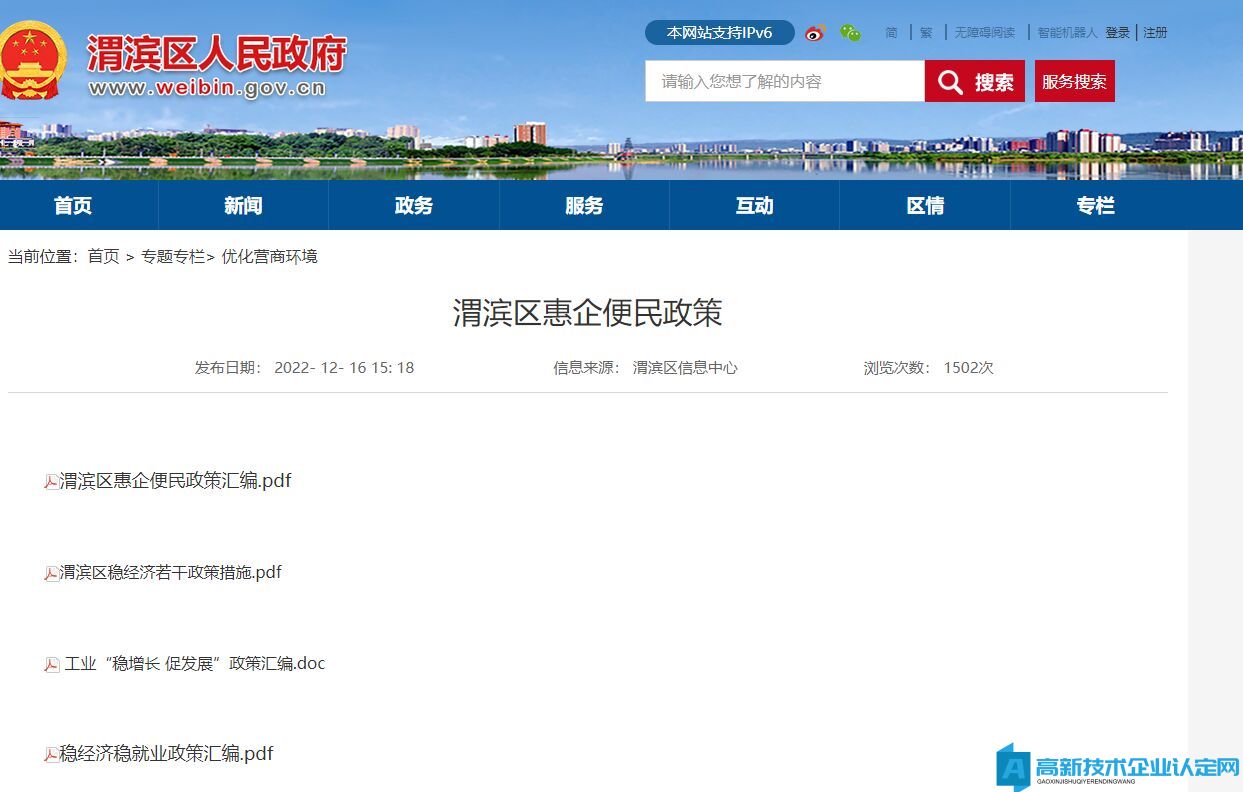Click the 高新技术企业认定网 watermark logo
The image size is (1243, 792).
[1118, 767]
